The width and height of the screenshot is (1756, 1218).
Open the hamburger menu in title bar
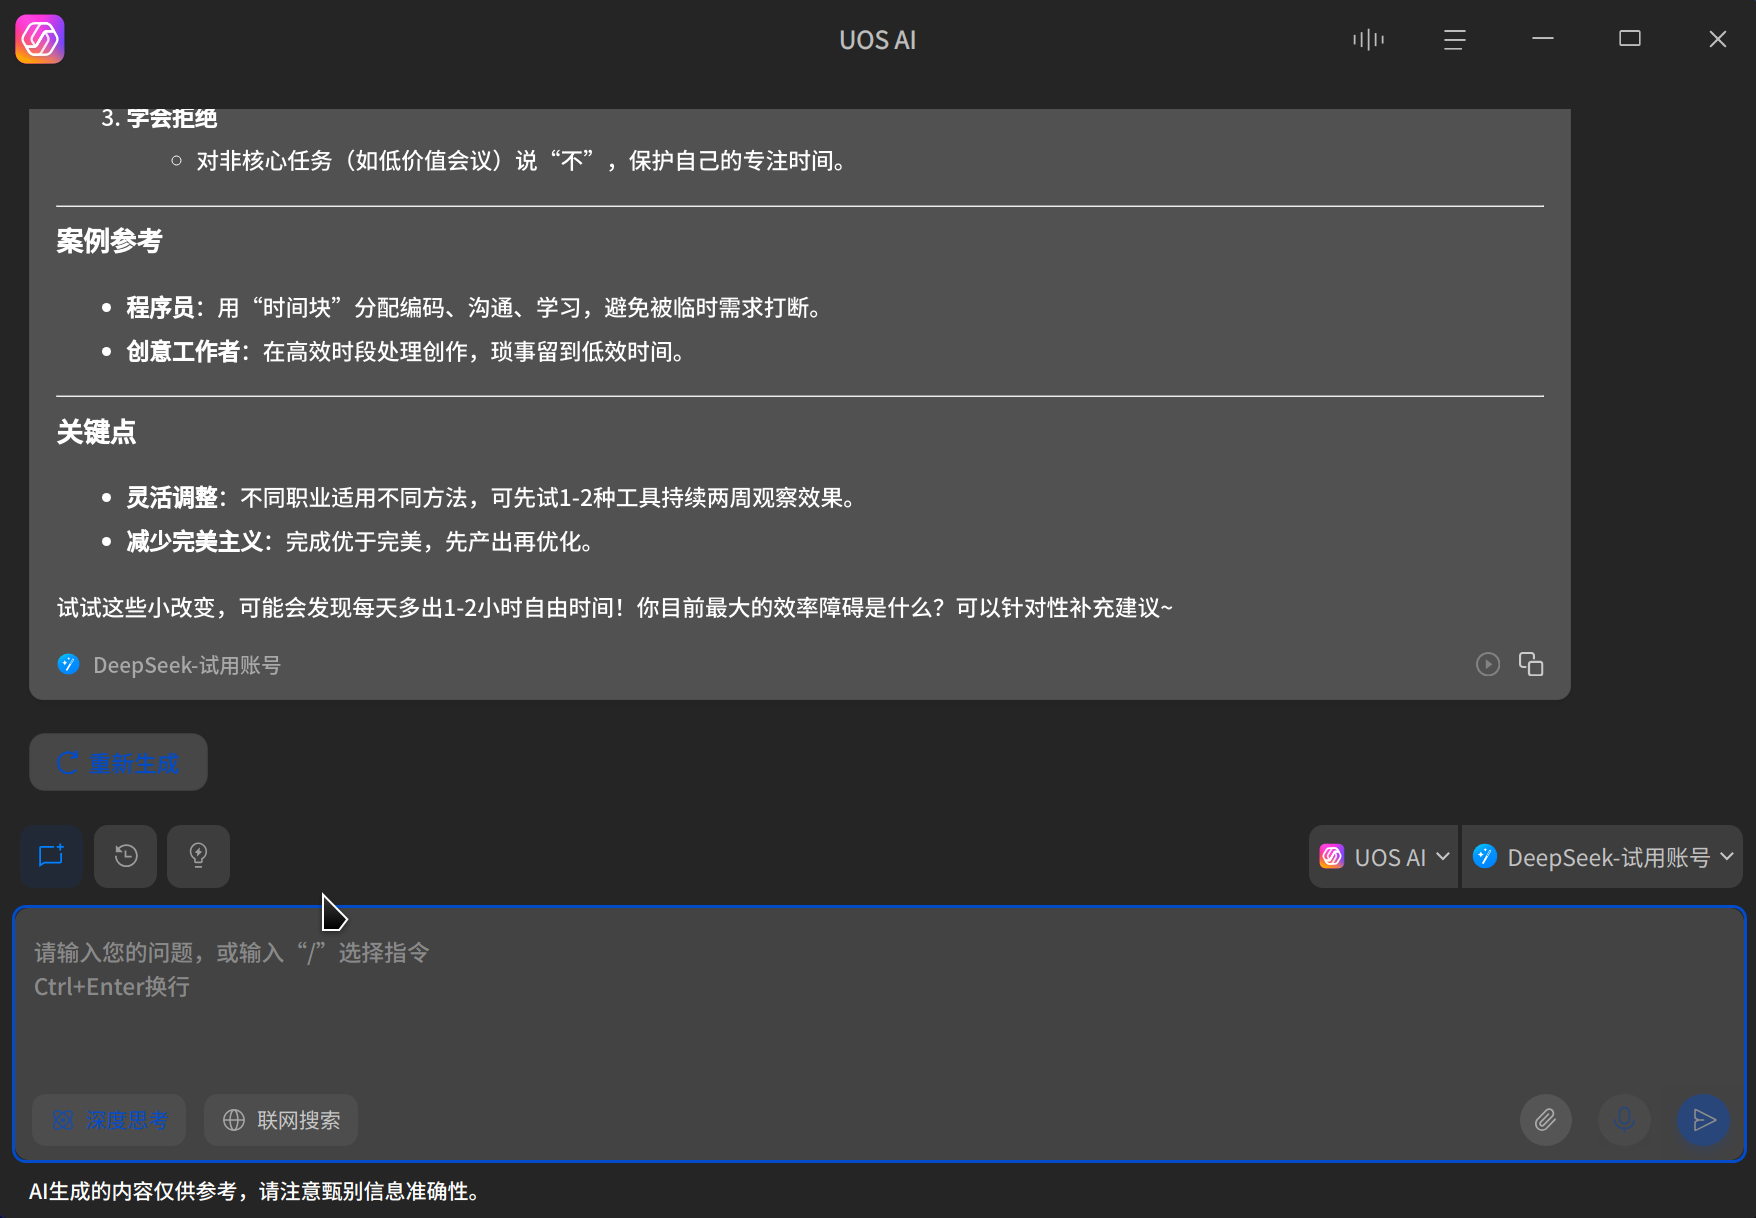click(x=1455, y=39)
